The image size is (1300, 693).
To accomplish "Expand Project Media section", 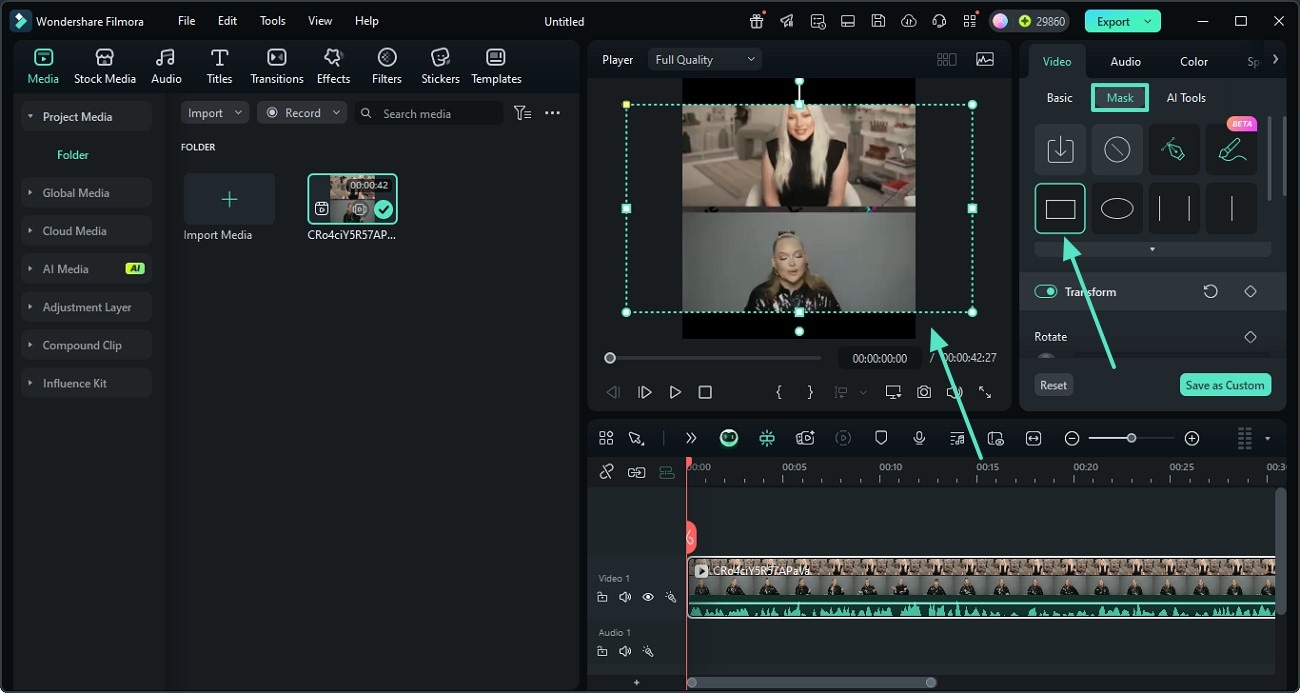I will 86,117.
